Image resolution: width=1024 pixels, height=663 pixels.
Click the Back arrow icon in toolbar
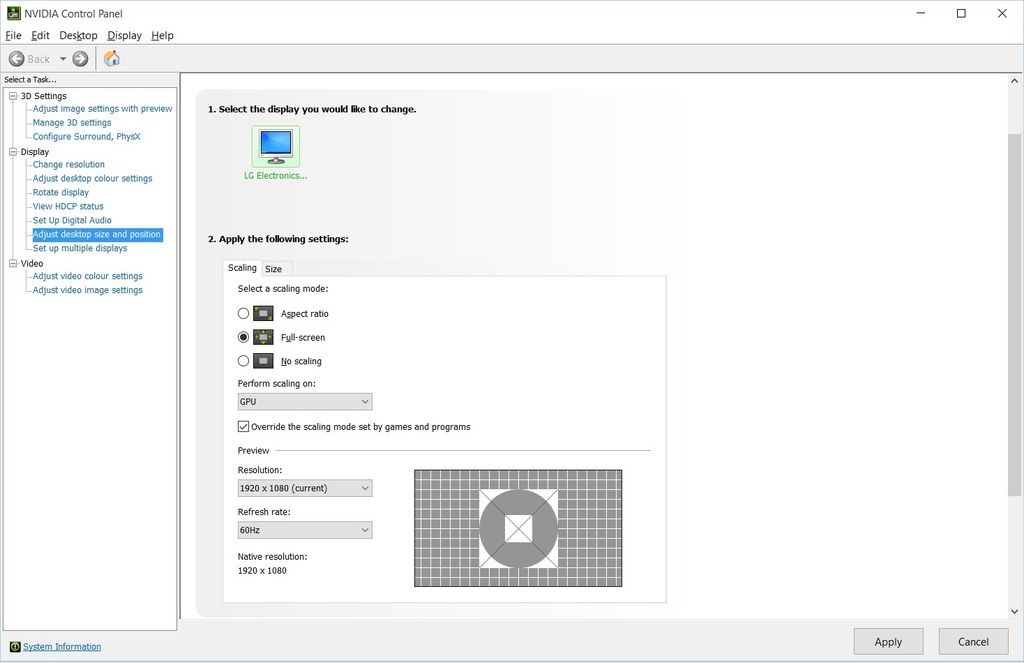pos(17,59)
